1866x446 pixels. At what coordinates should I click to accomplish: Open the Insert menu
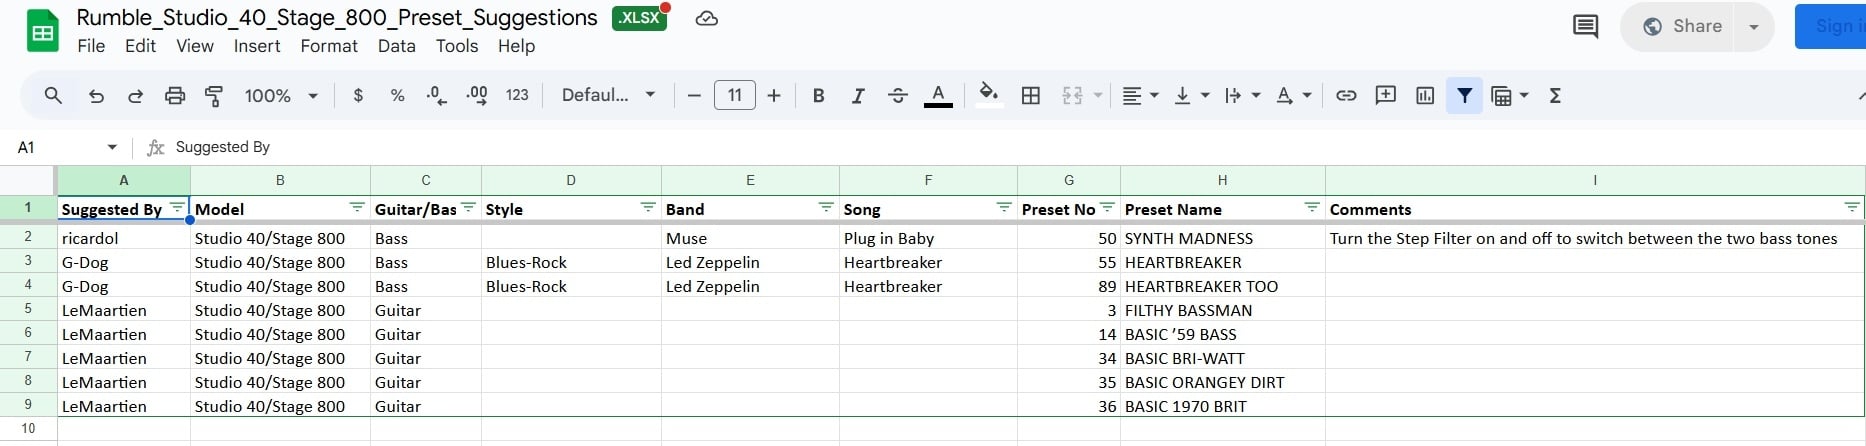pos(257,46)
